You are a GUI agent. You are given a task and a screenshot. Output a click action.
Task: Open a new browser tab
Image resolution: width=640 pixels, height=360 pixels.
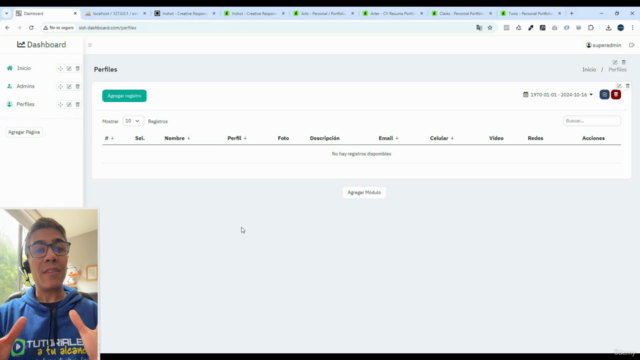(x=571, y=13)
